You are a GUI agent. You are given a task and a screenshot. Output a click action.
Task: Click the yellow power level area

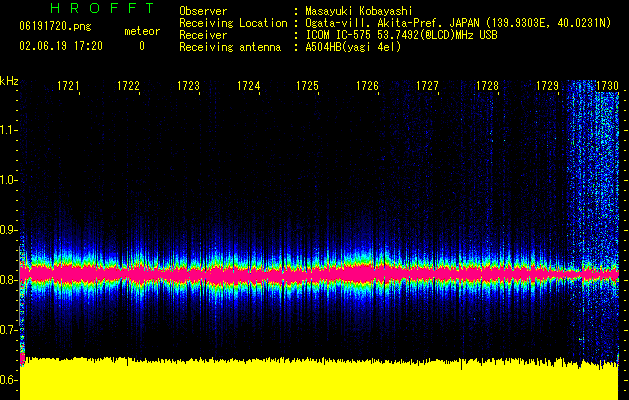300,382
